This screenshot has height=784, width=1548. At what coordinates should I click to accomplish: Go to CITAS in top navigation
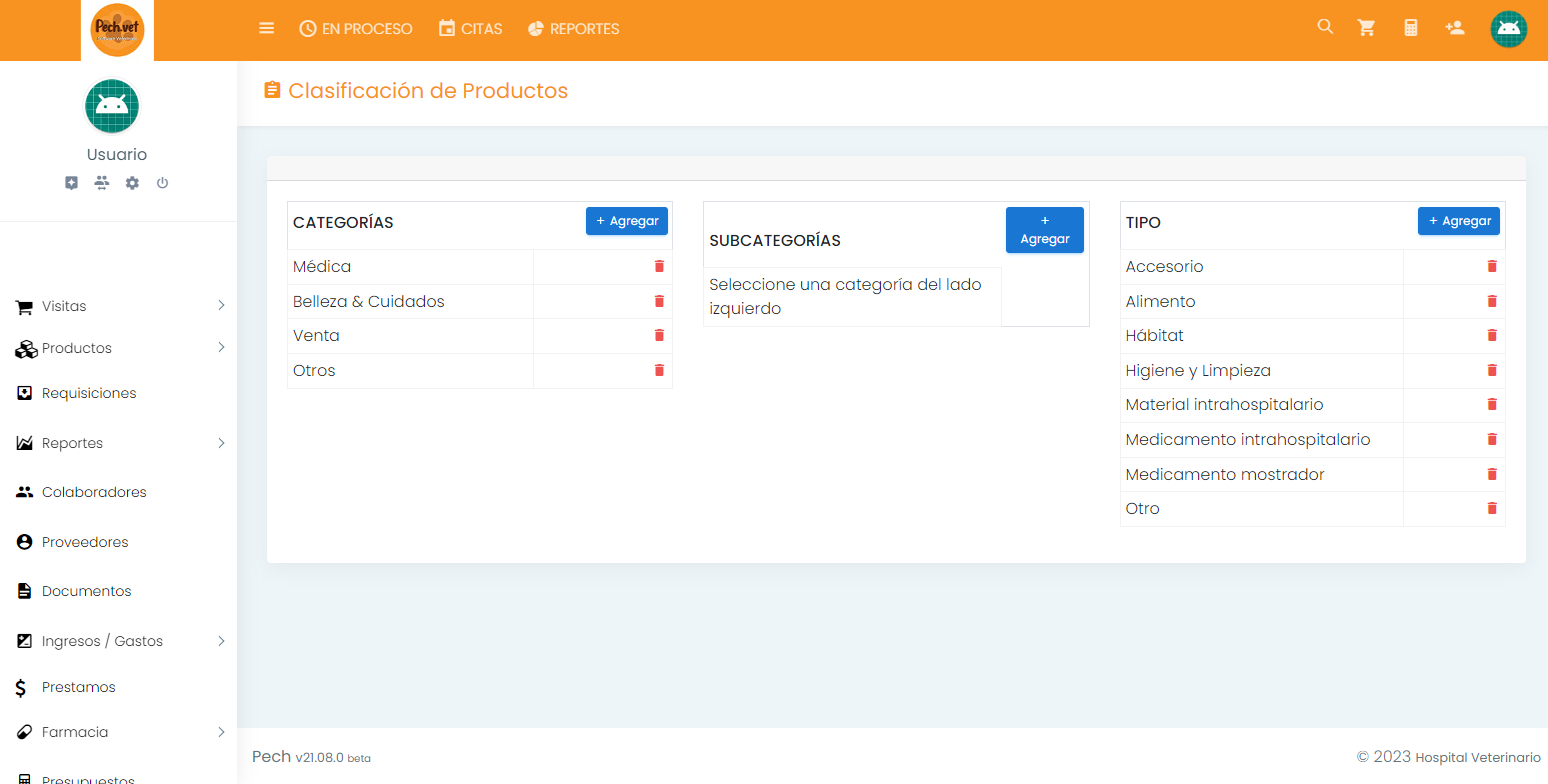(x=470, y=29)
